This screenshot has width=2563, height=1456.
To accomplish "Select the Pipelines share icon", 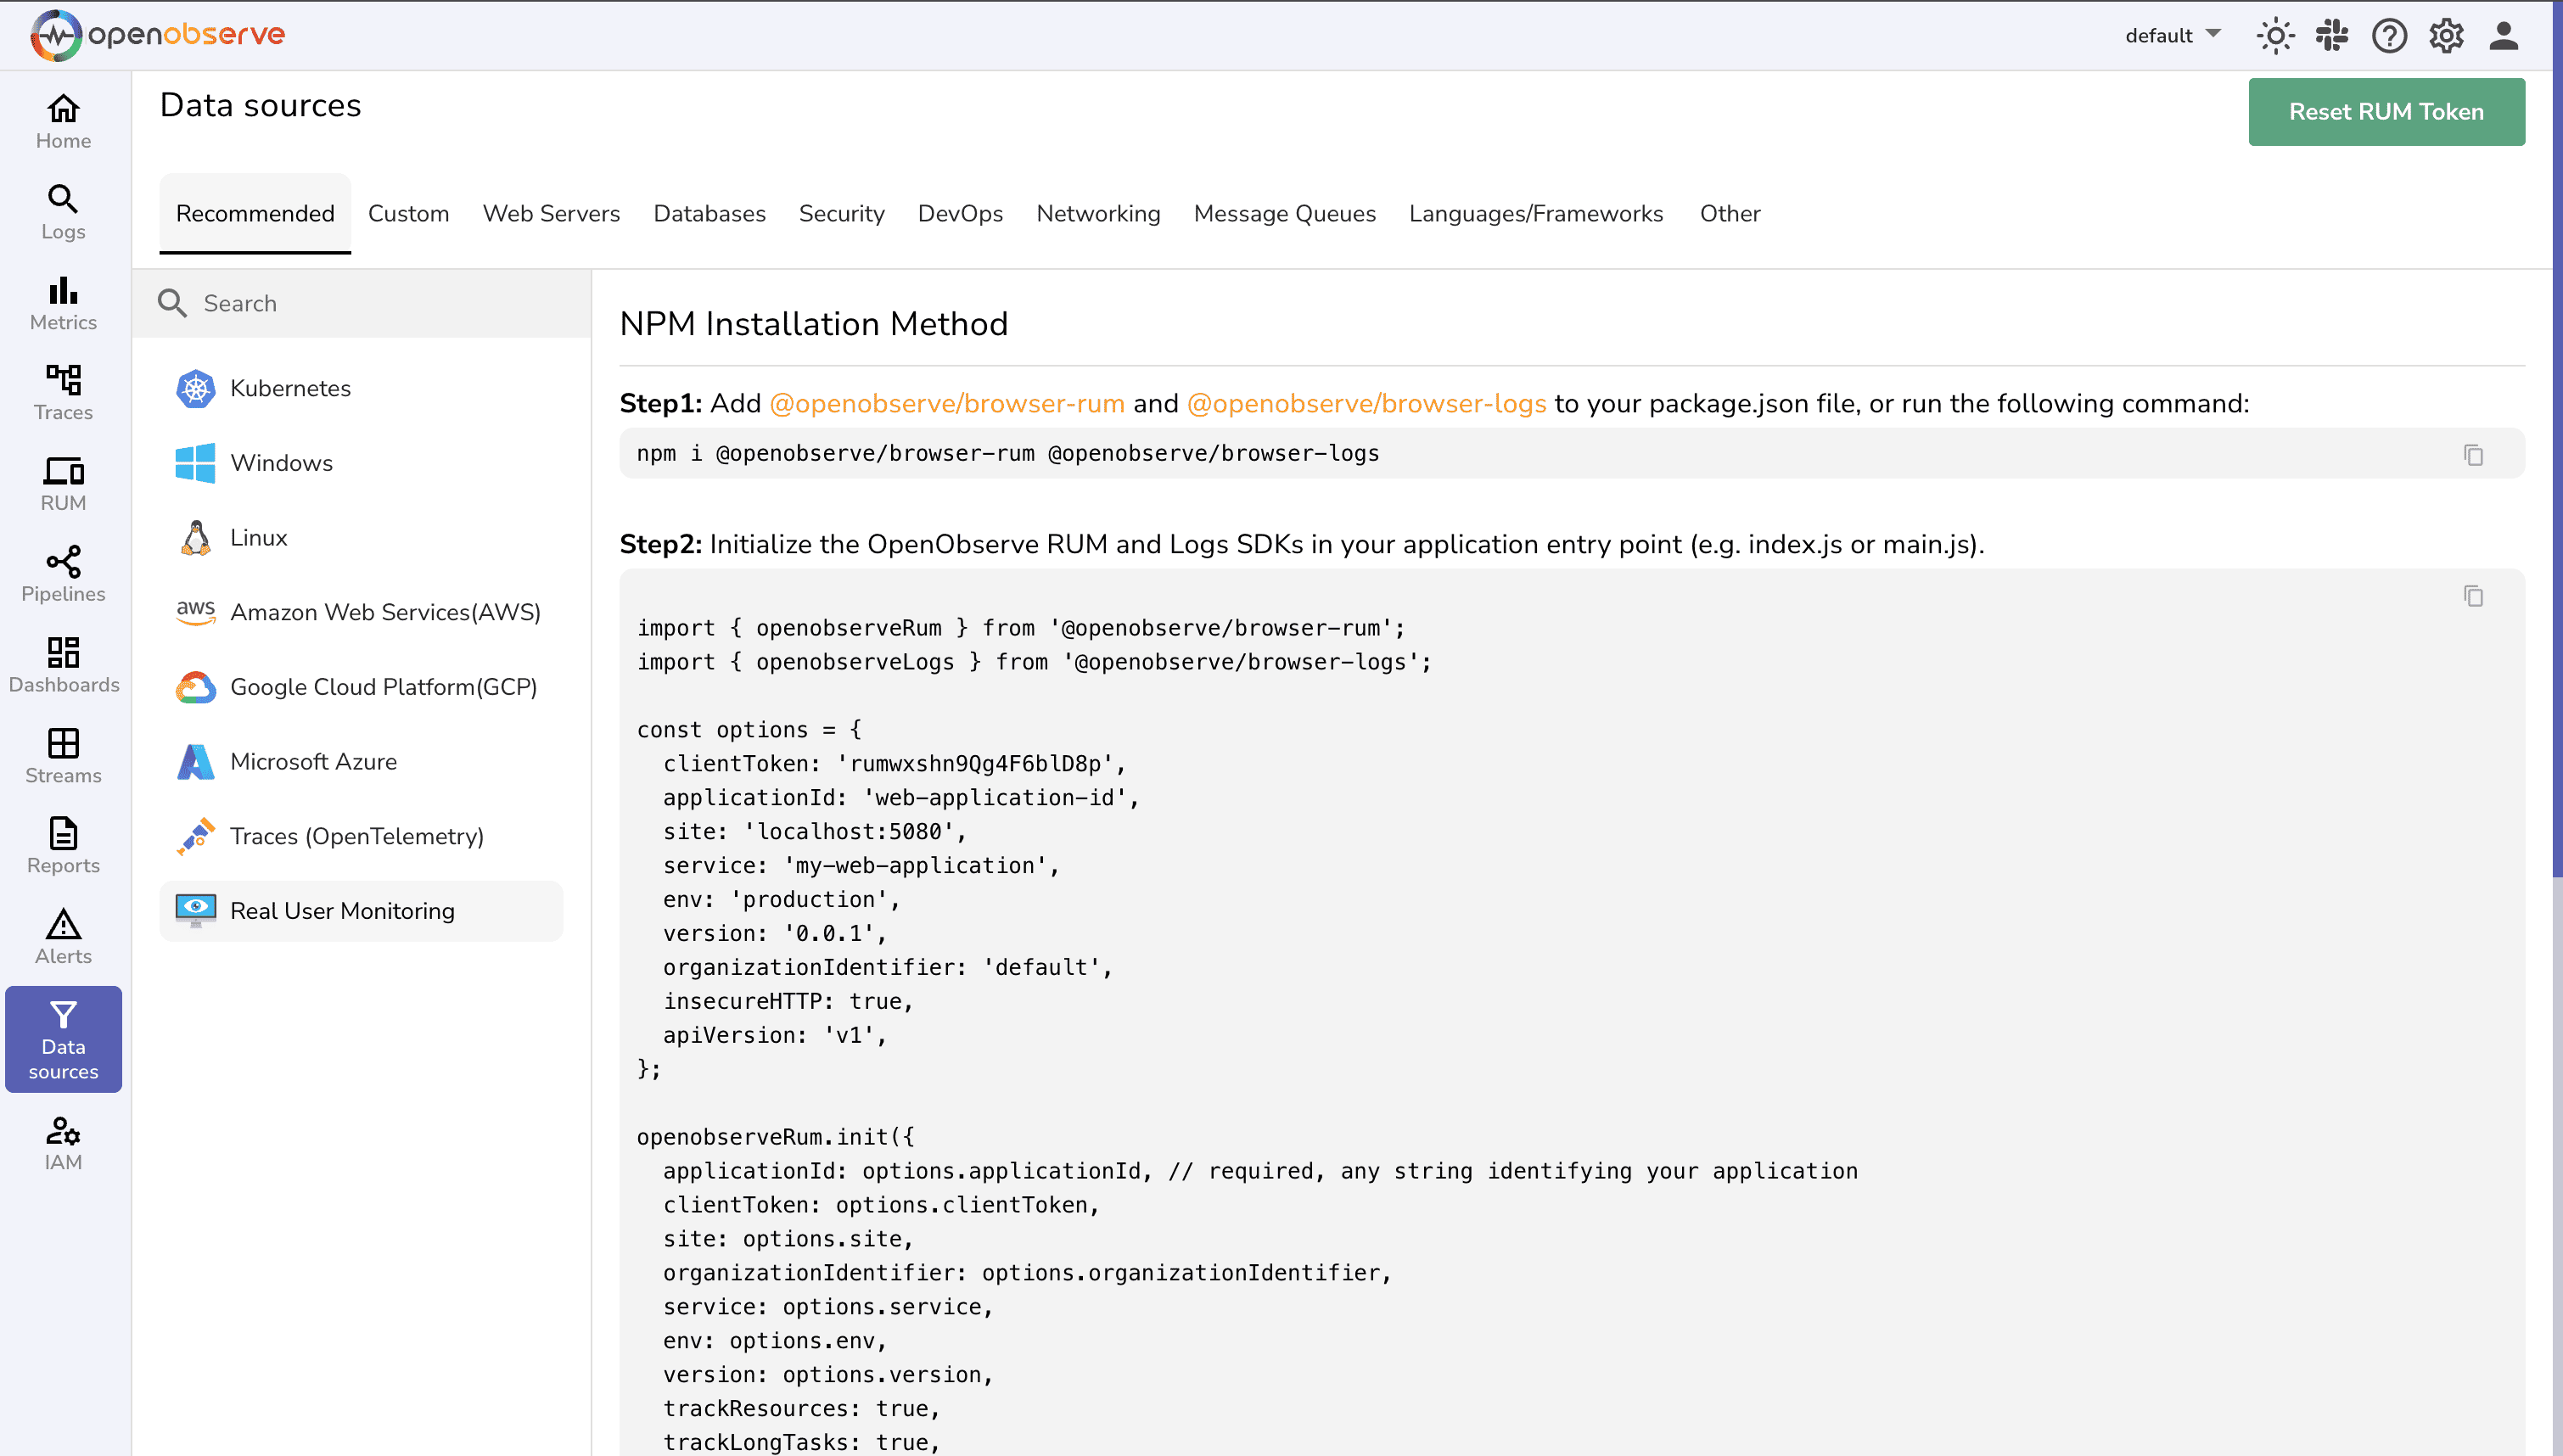I will (62, 563).
